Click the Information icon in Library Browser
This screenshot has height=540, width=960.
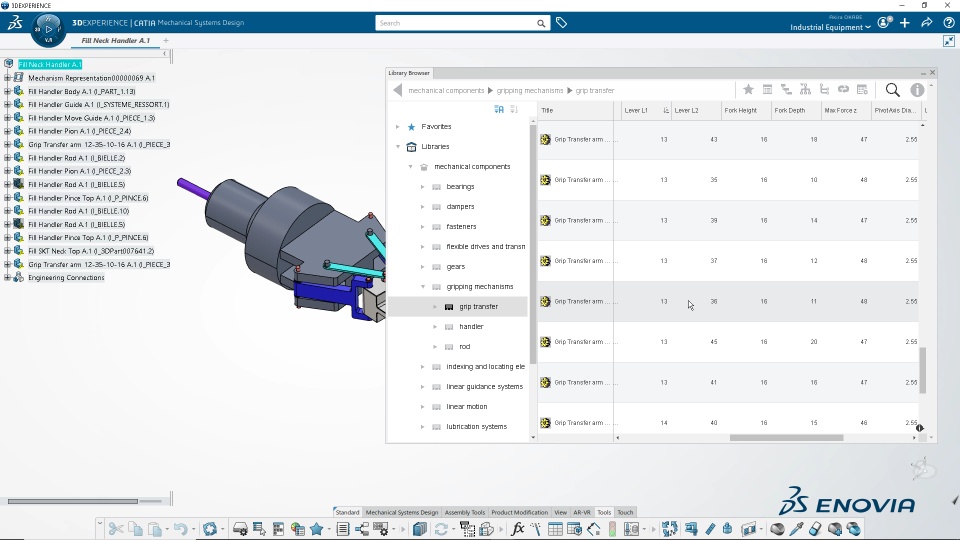[x=917, y=90]
